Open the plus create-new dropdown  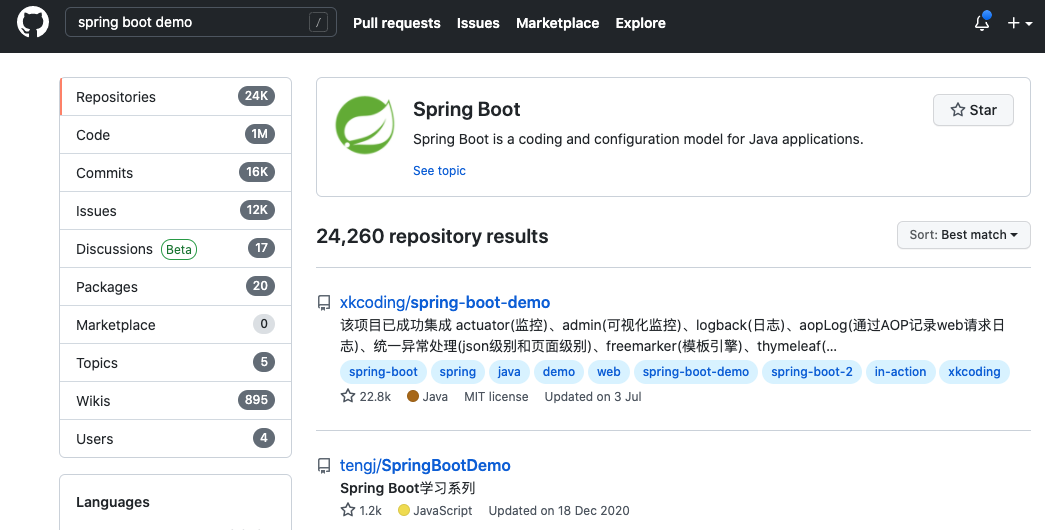click(1020, 23)
